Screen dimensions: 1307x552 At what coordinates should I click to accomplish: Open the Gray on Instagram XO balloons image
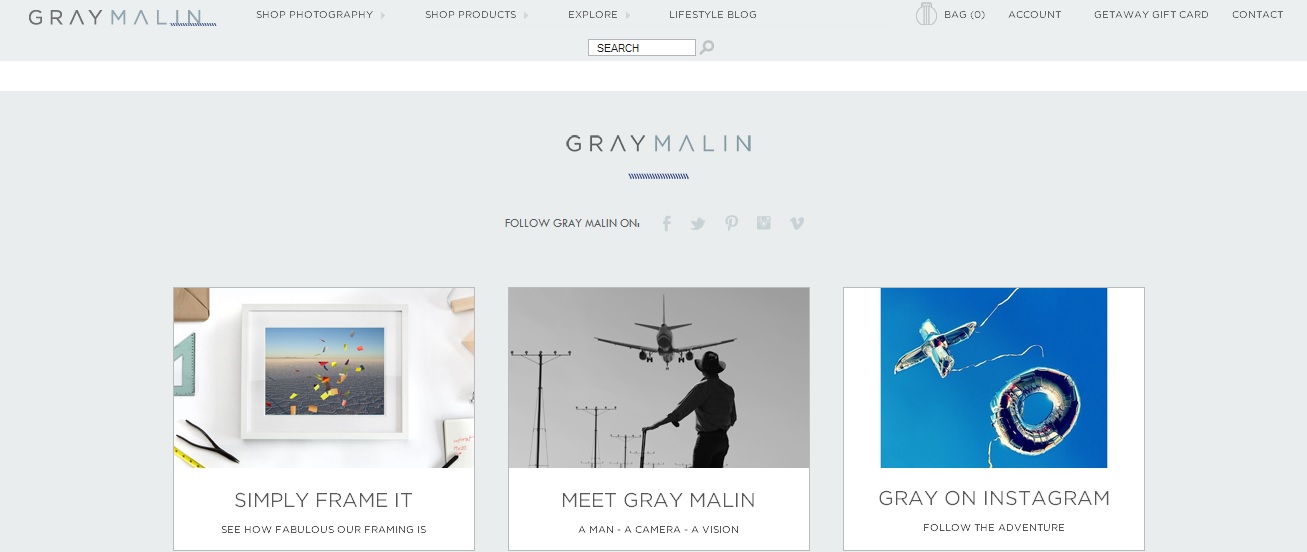tap(994, 378)
